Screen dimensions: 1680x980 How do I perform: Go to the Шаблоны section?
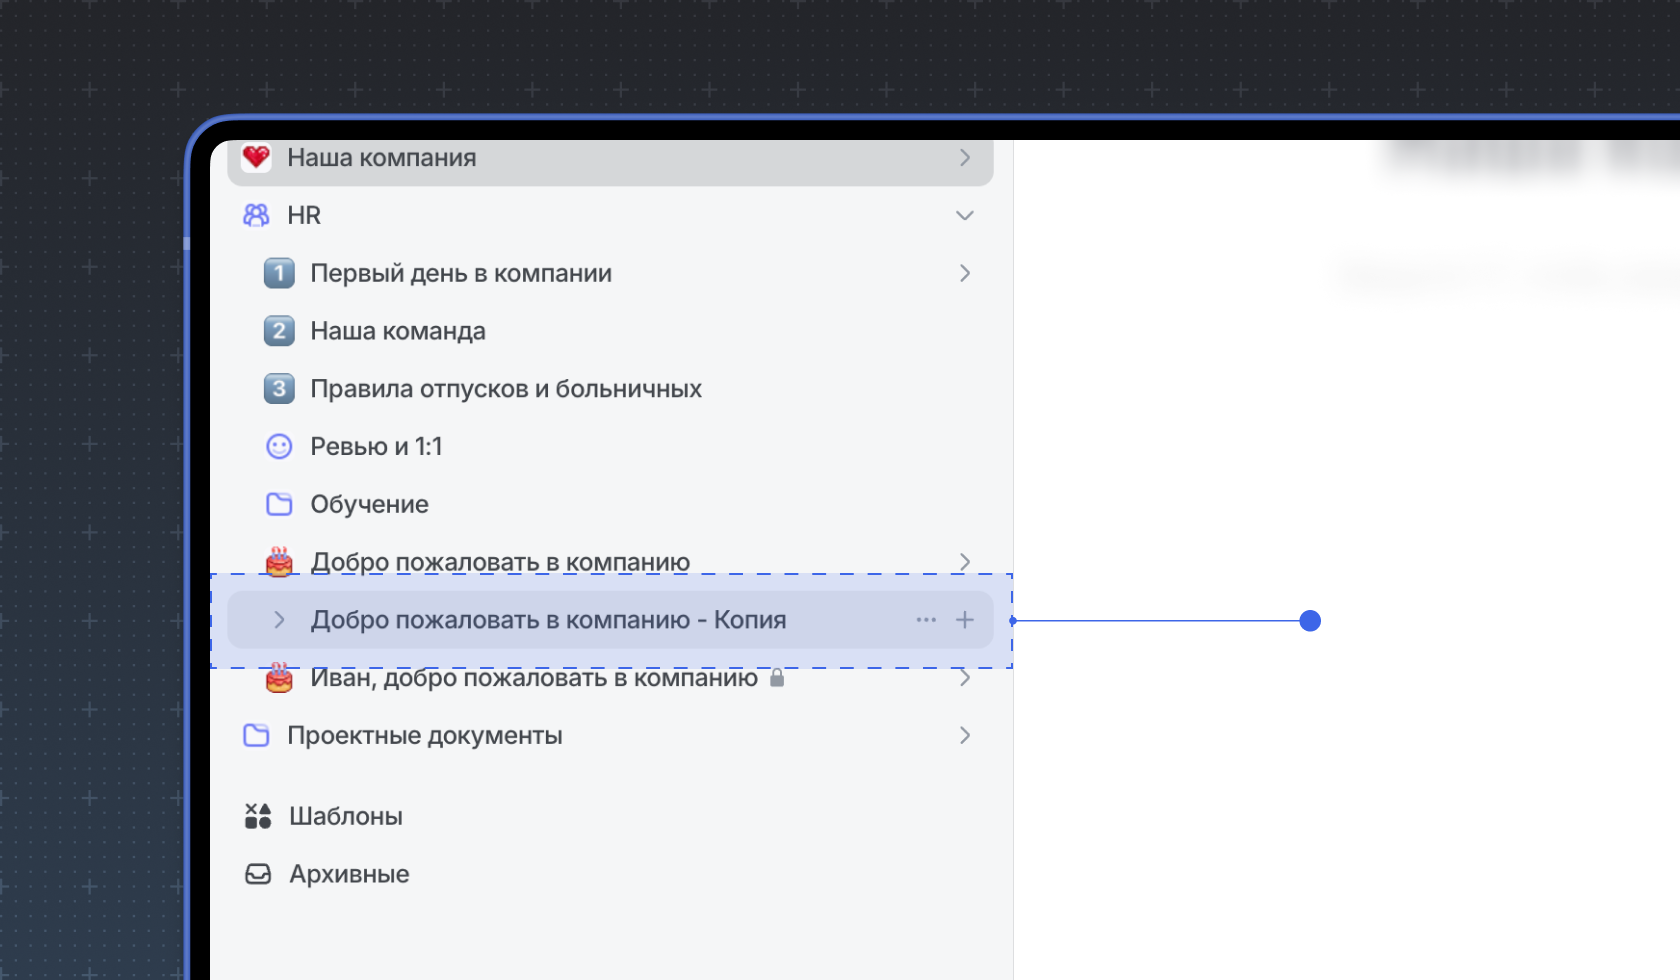tap(345, 816)
